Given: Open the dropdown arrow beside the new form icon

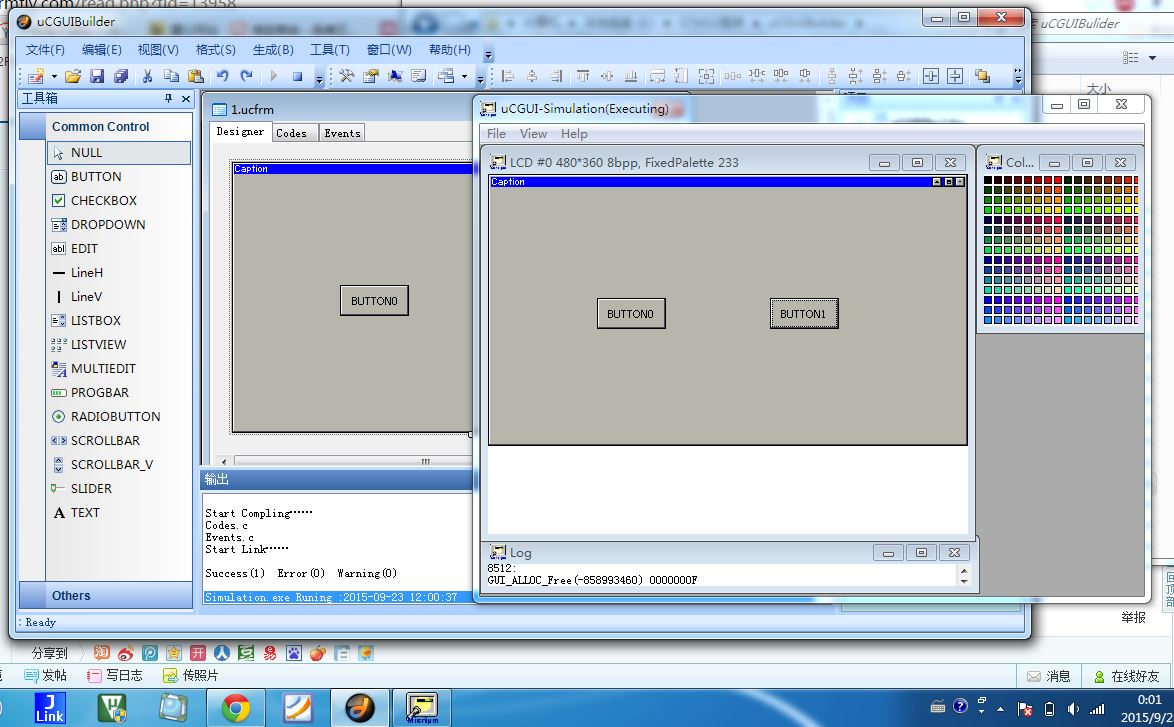Looking at the screenshot, I should click(54, 76).
